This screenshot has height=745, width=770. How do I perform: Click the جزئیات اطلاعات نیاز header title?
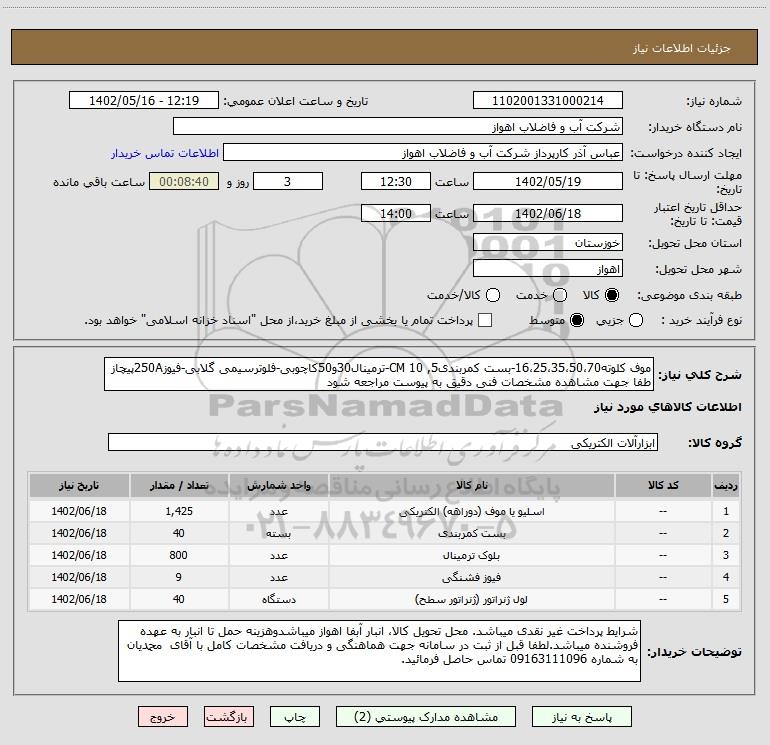pyautogui.click(x=682, y=48)
